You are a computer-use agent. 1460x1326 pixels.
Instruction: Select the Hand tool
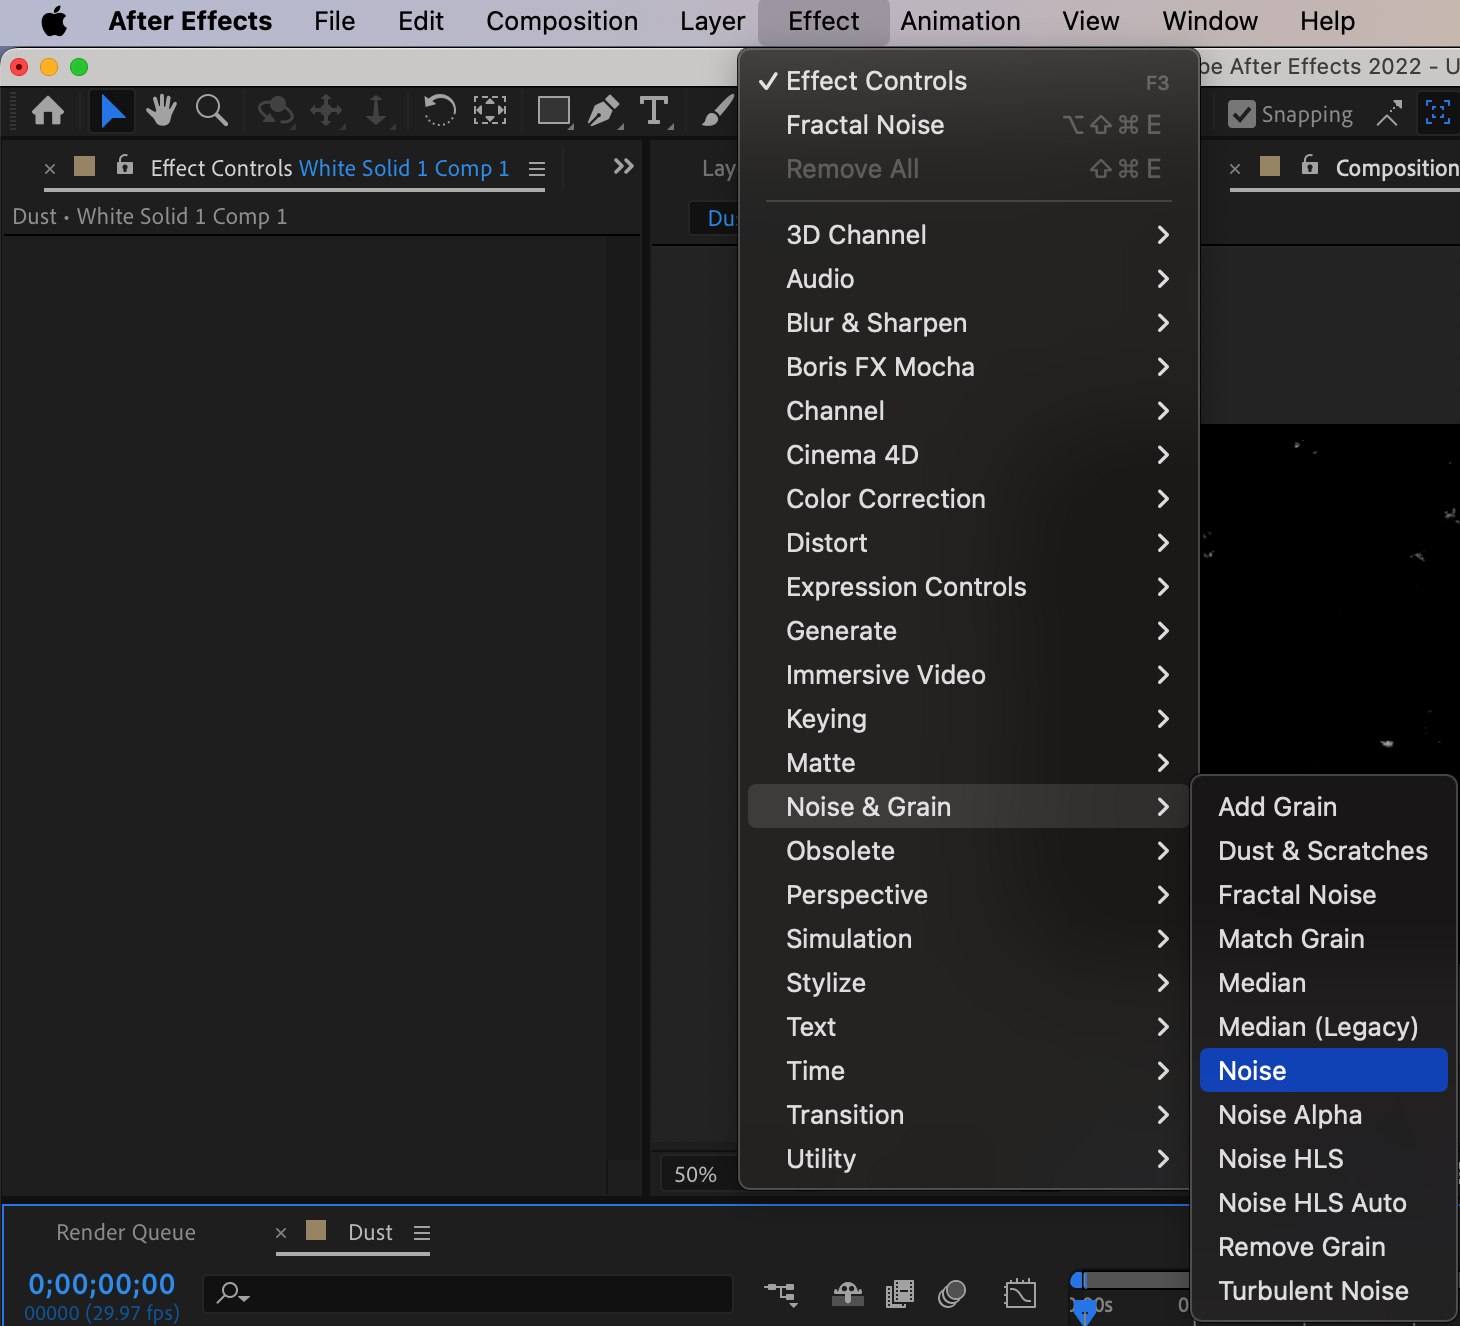coord(161,111)
